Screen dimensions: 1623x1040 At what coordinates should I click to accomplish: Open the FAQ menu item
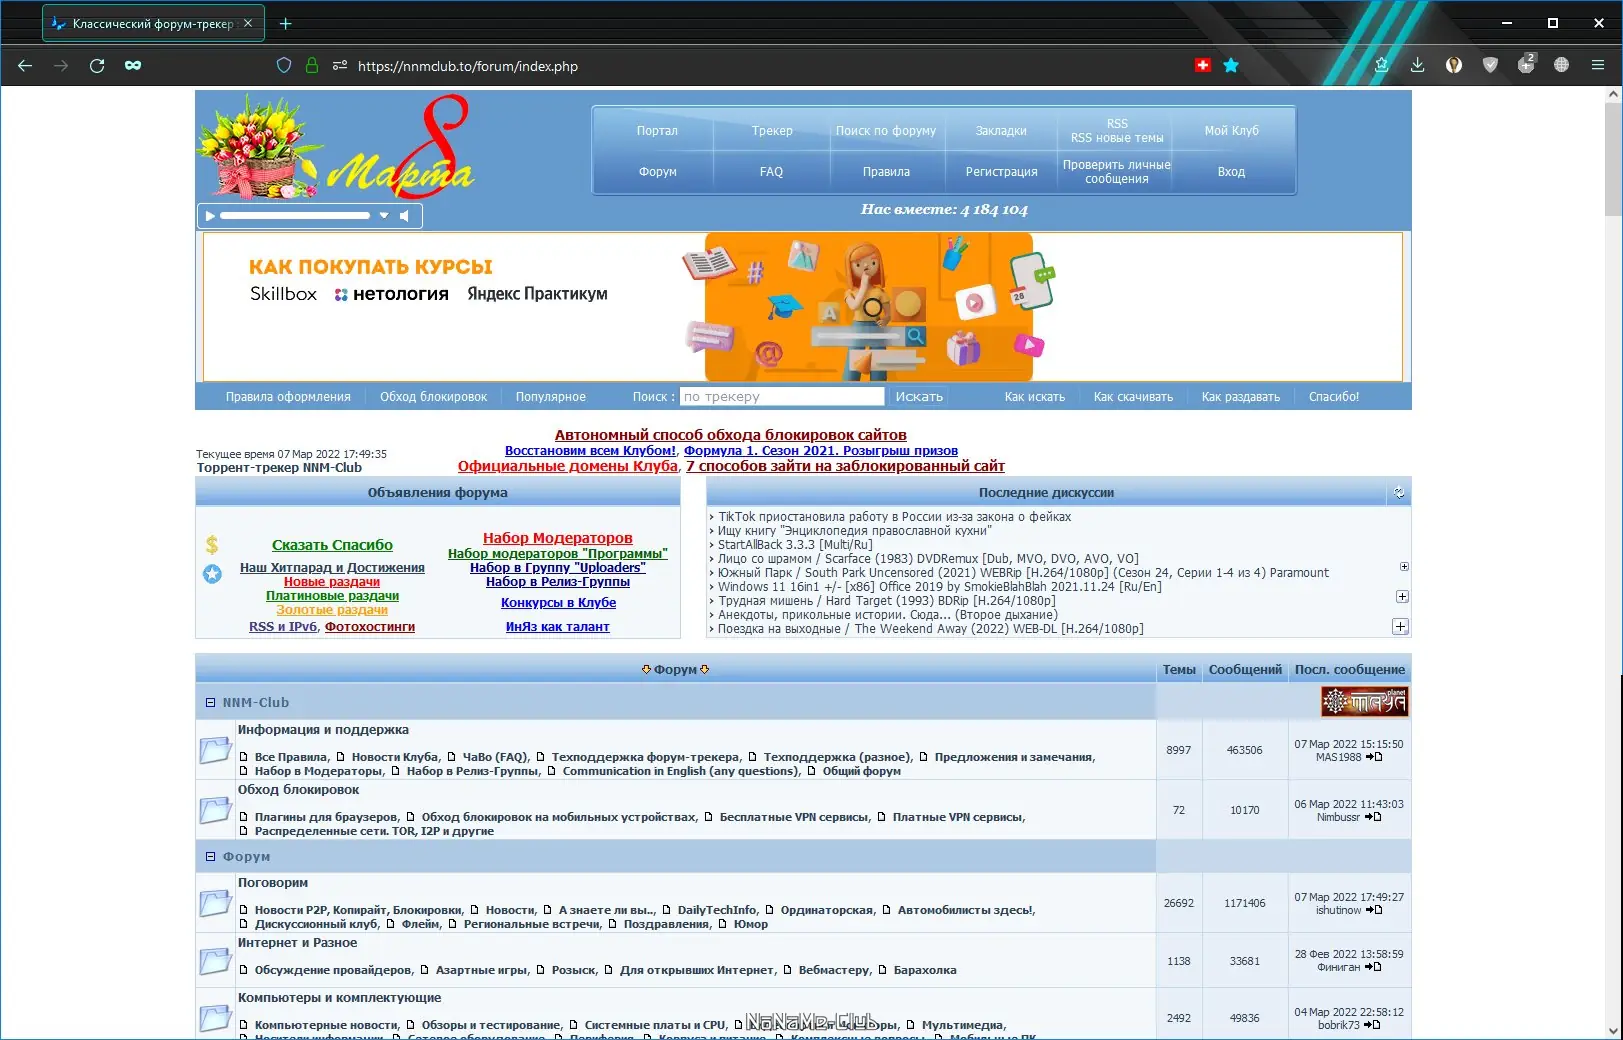pyautogui.click(x=771, y=172)
